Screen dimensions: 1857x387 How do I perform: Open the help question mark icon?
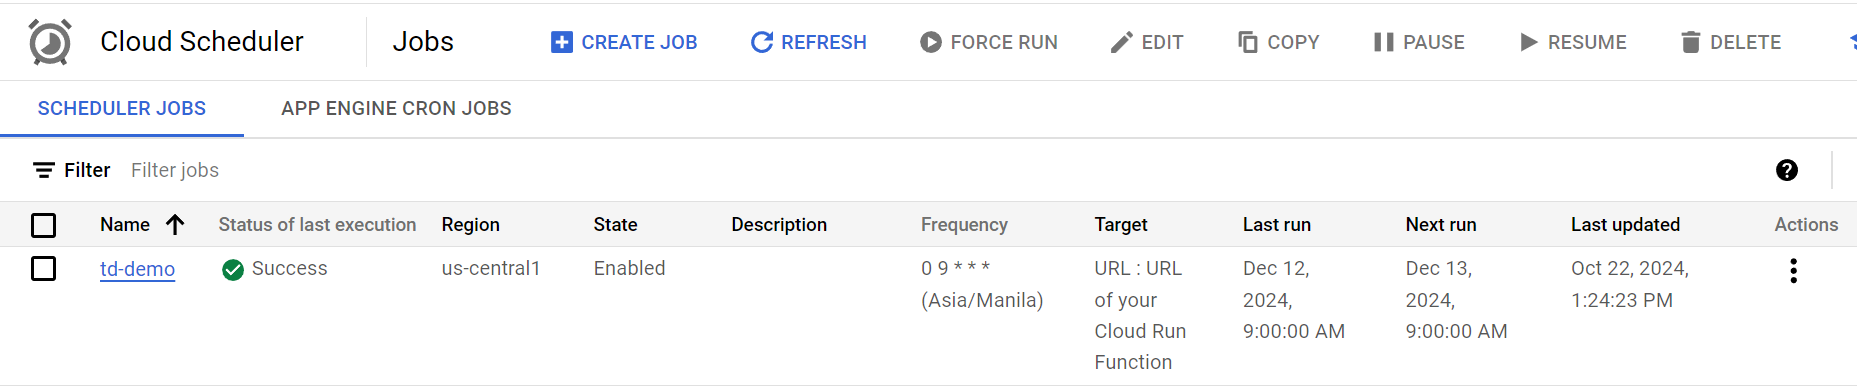click(1787, 170)
